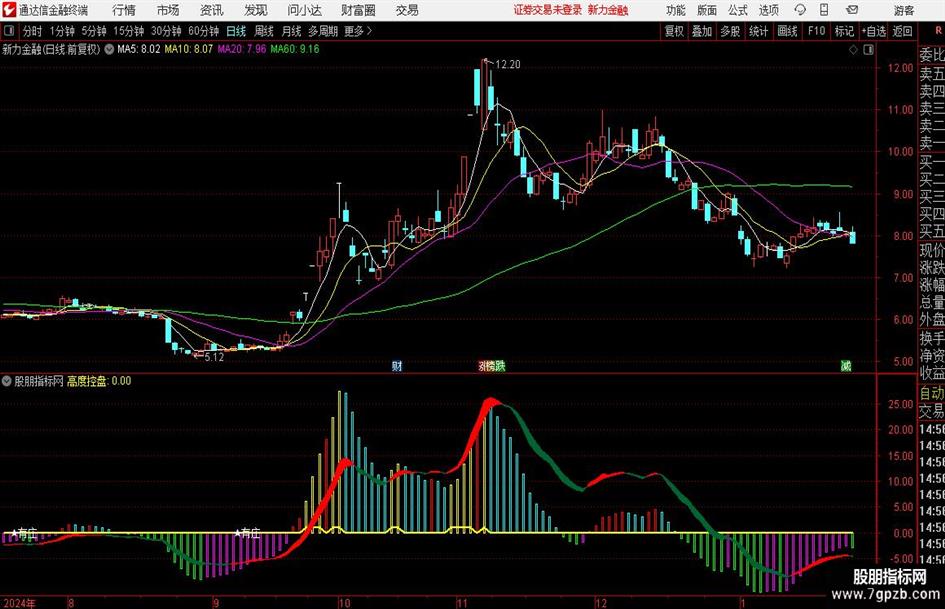This screenshot has height=609, width=945.
Task: Open the 功能 menu
Action: 676,10
